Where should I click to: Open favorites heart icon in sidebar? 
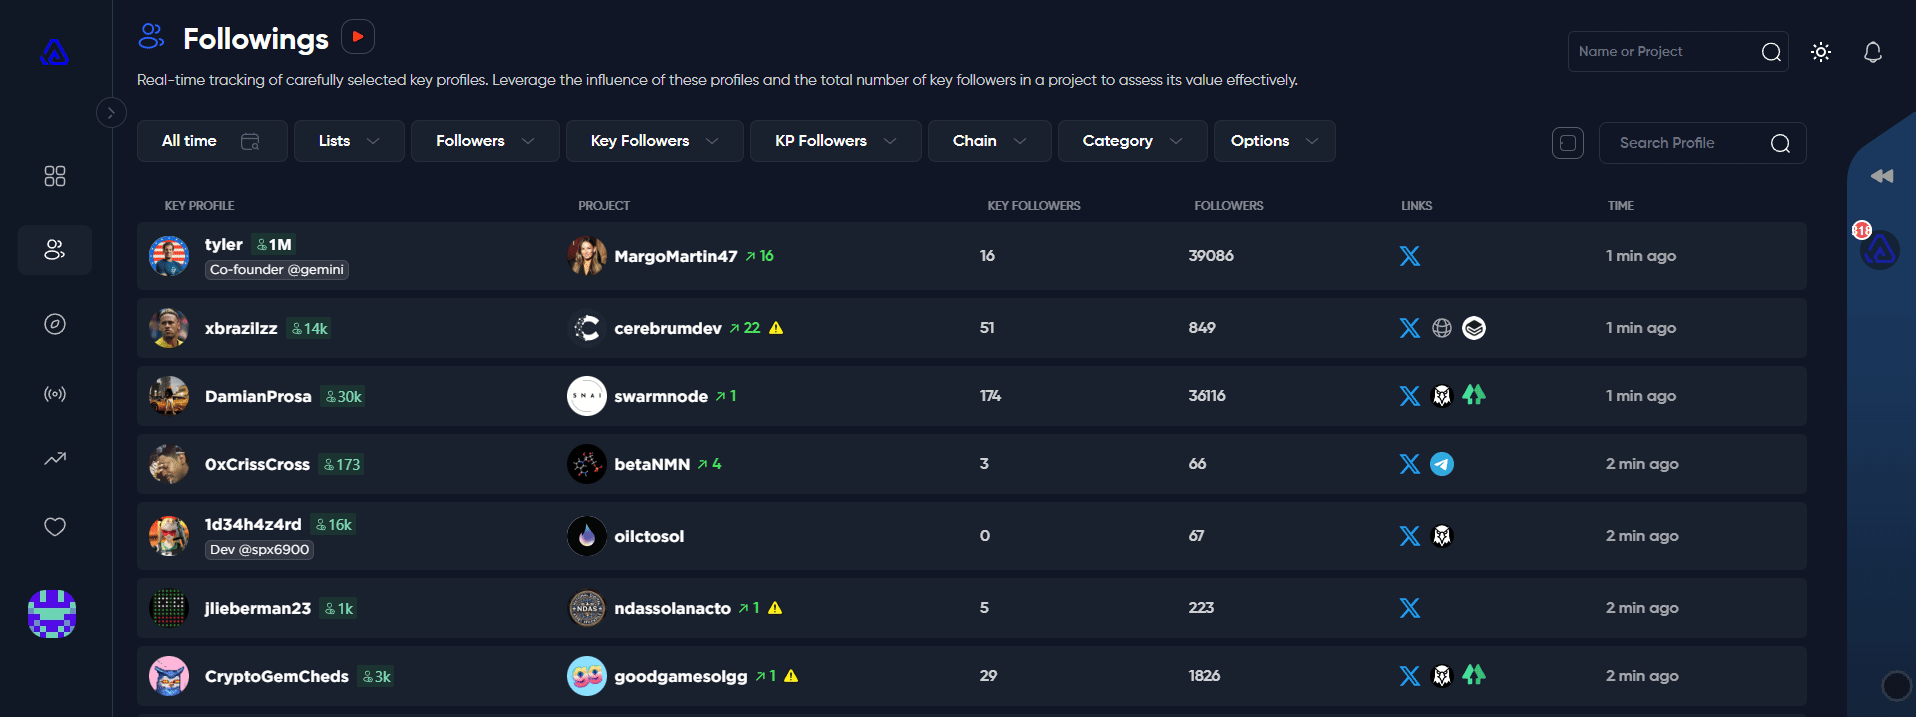[55, 527]
